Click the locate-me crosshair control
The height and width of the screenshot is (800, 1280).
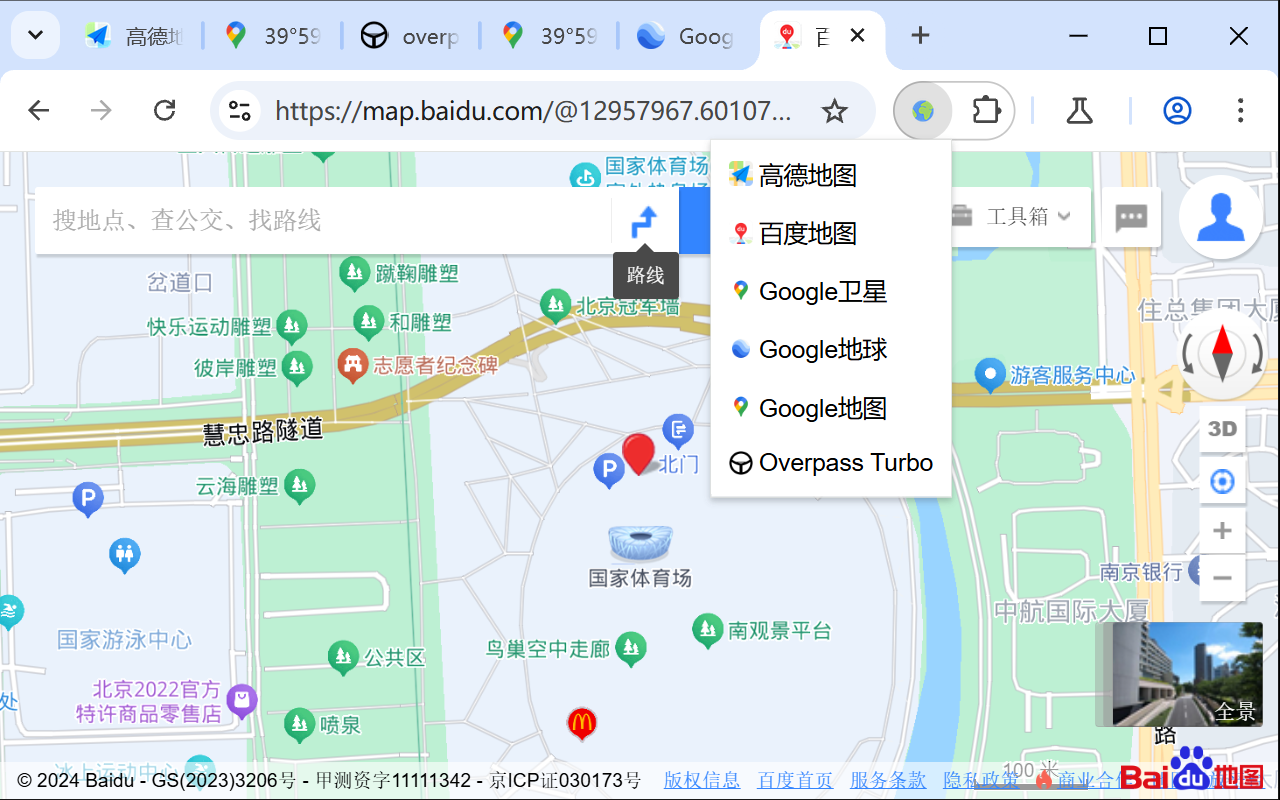1222,481
